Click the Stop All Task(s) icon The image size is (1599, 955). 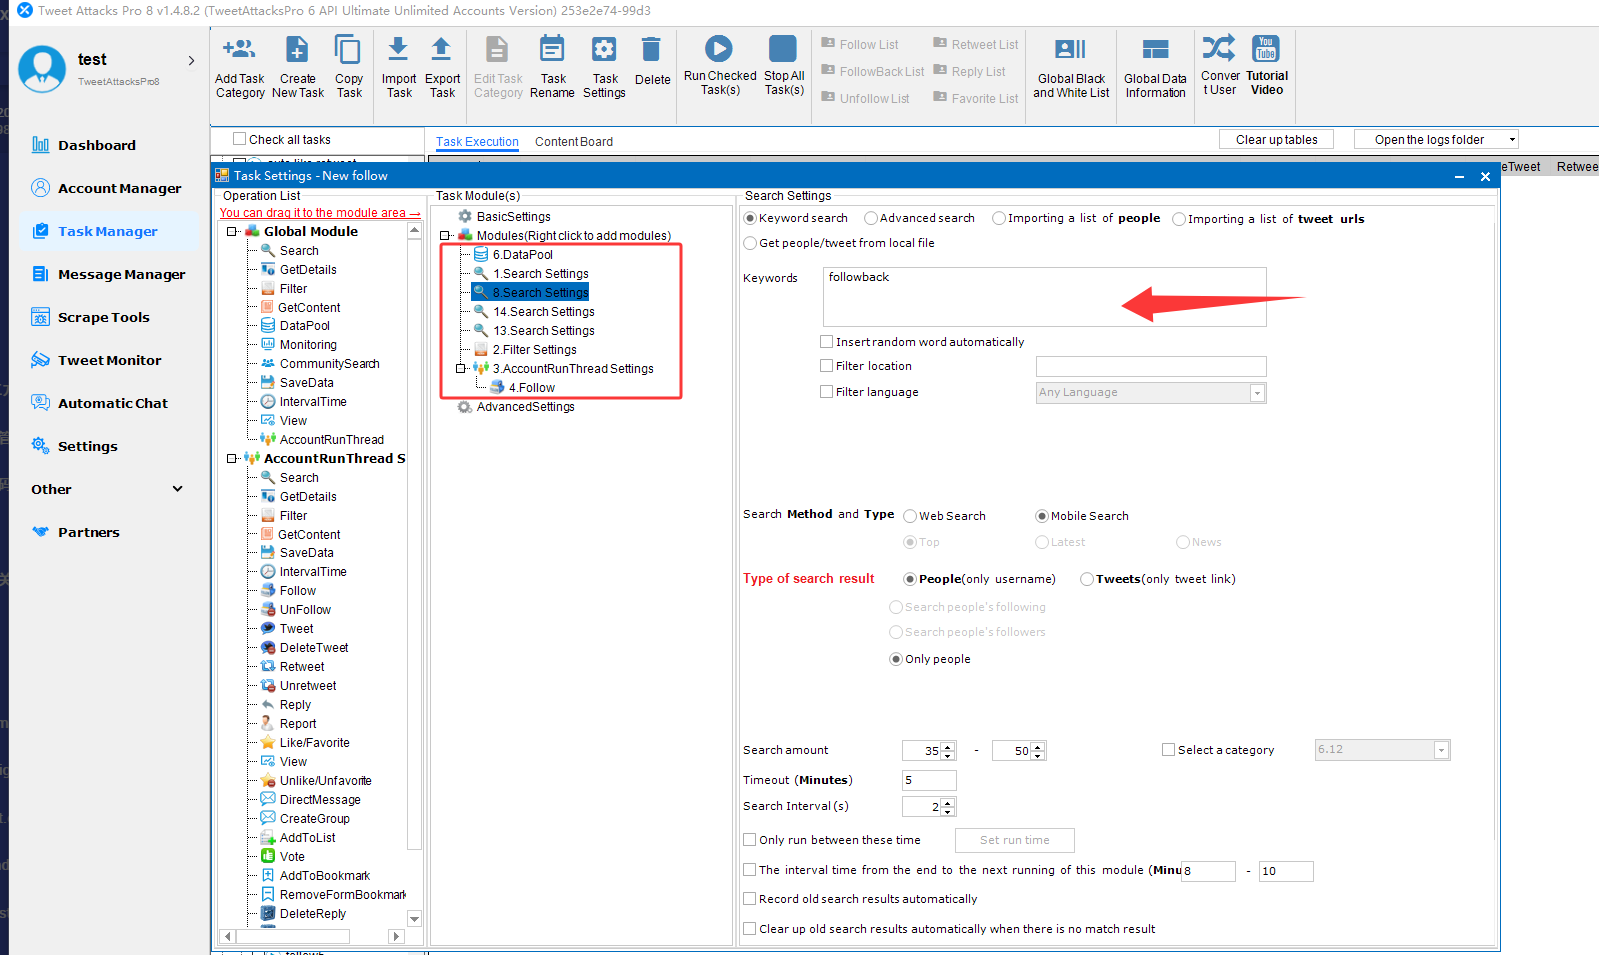pos(782,48)
